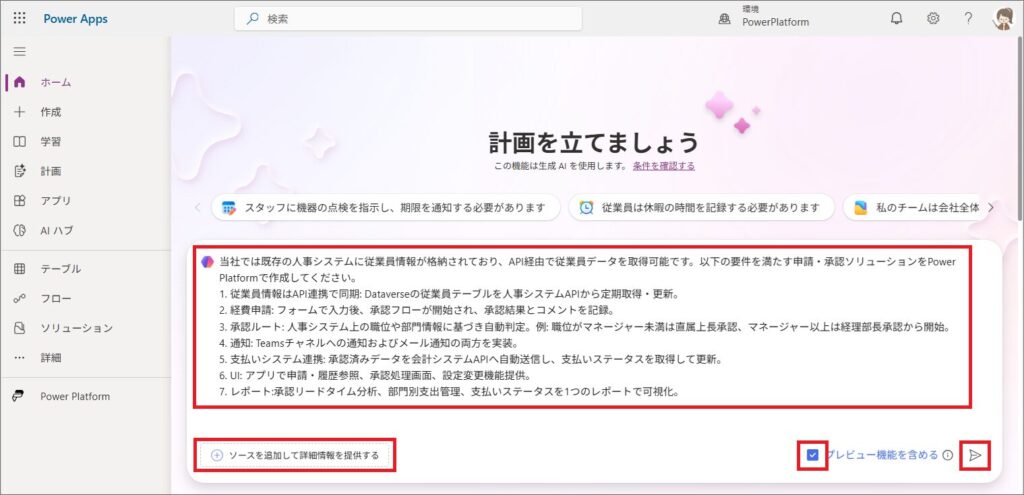Click the ホーム house icon
1024x495 pixels.
[20, 82]
